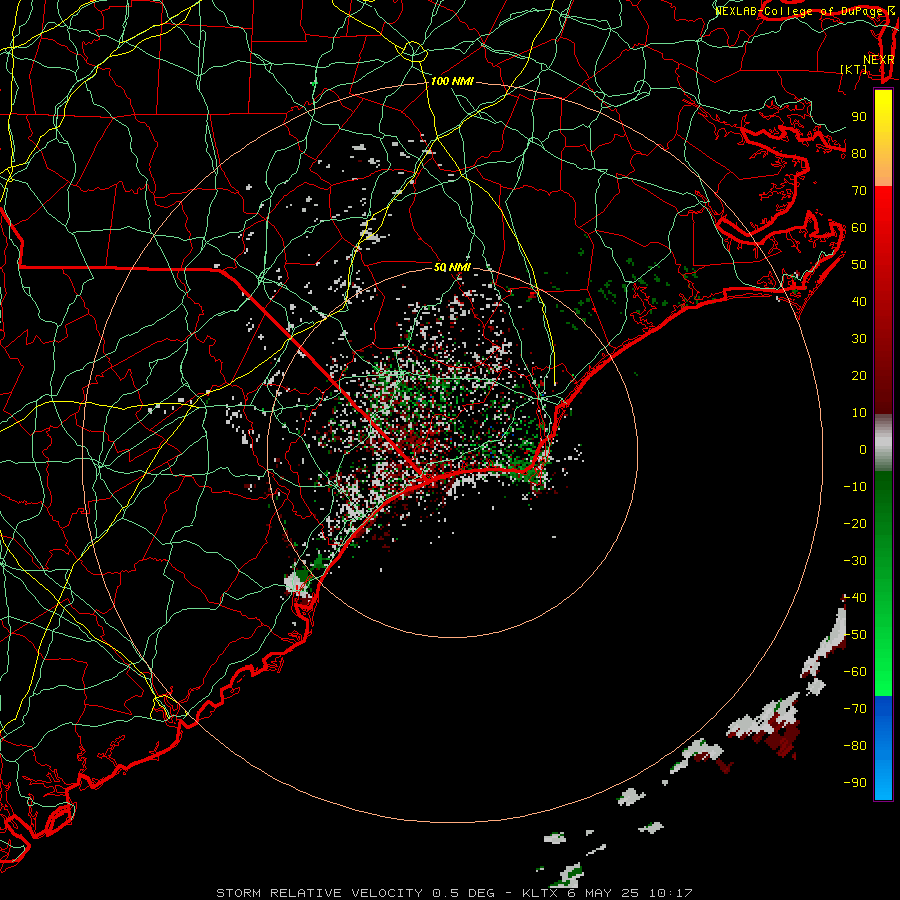Click the positive 70 scale label
This screenshot has height=900, width=900.
coord(859,191)
